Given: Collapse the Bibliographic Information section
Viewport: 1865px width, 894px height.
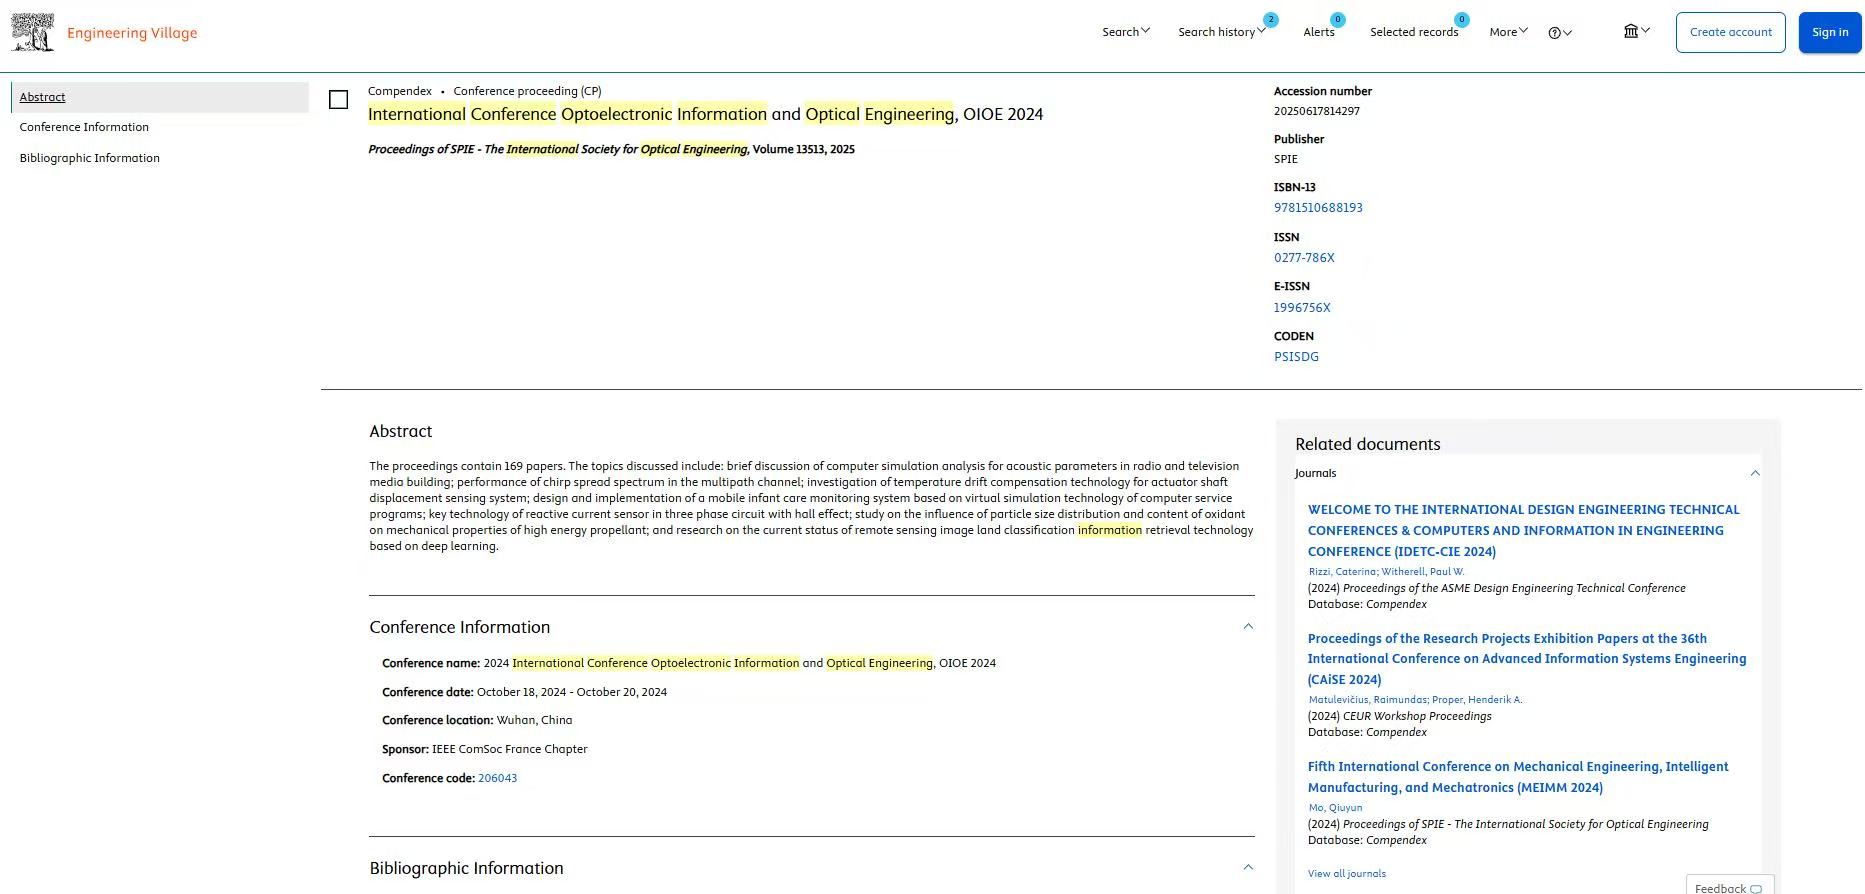Looking at the screenshot, I should 1248,867.
